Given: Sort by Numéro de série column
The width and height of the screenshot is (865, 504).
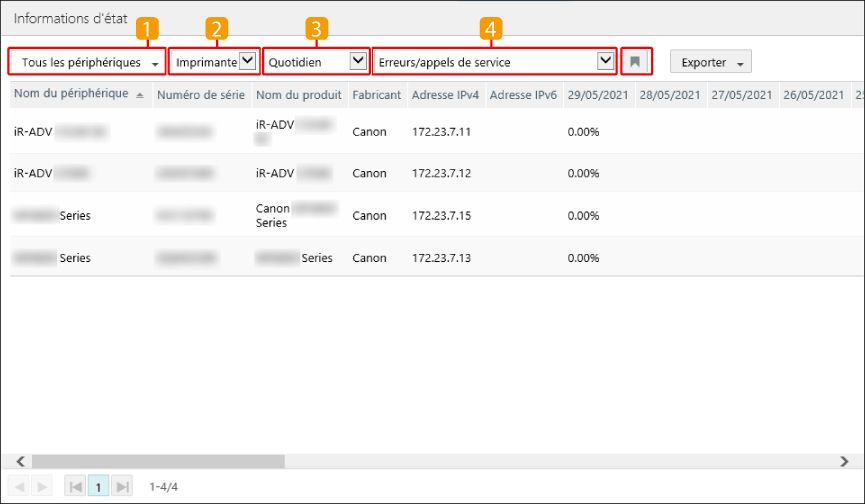Looking at the screenshot, I should point(200,95).
